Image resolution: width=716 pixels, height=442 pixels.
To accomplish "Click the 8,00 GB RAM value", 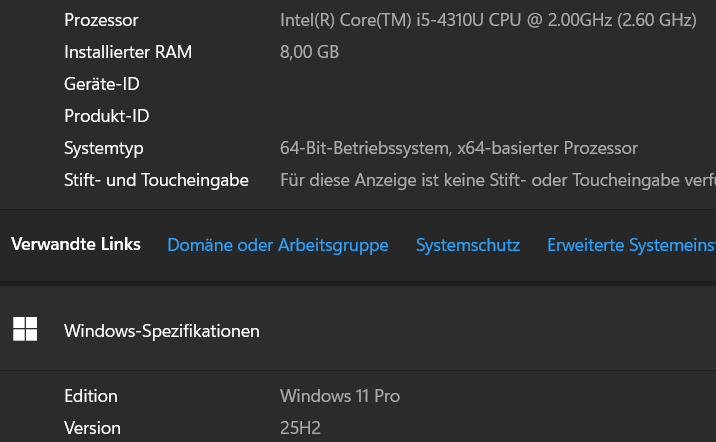I will click(x=309, y=52).
